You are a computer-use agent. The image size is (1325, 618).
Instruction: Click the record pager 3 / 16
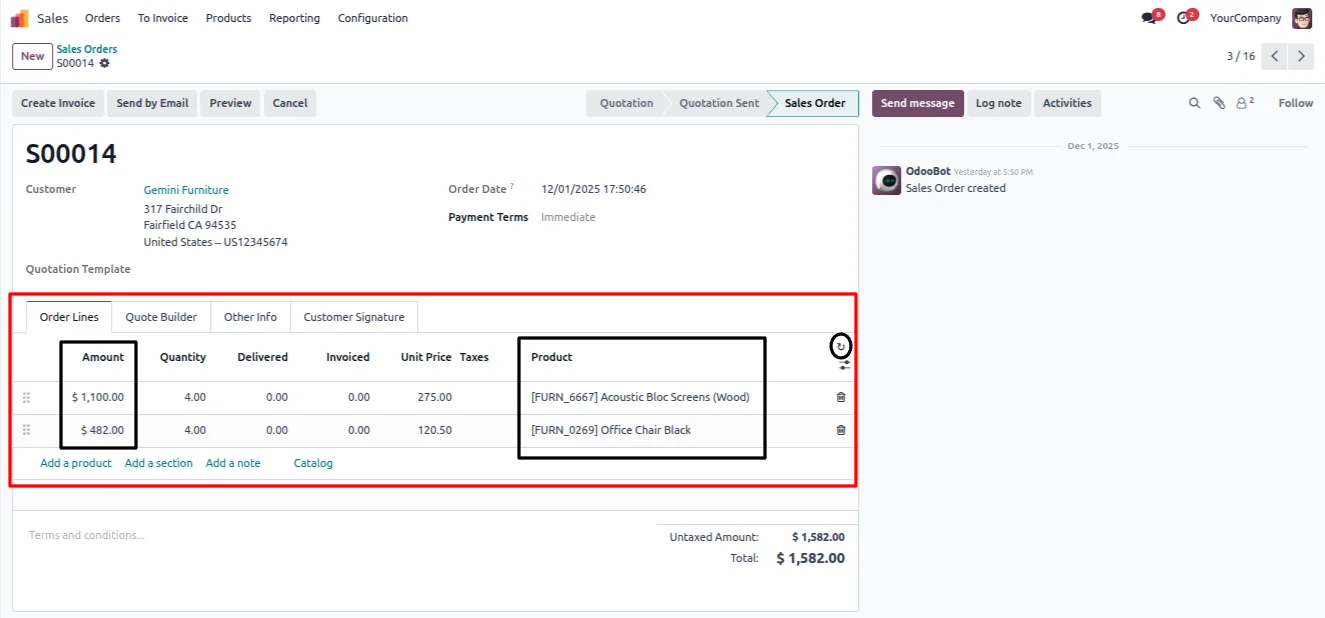click(x=1241, y=56)
